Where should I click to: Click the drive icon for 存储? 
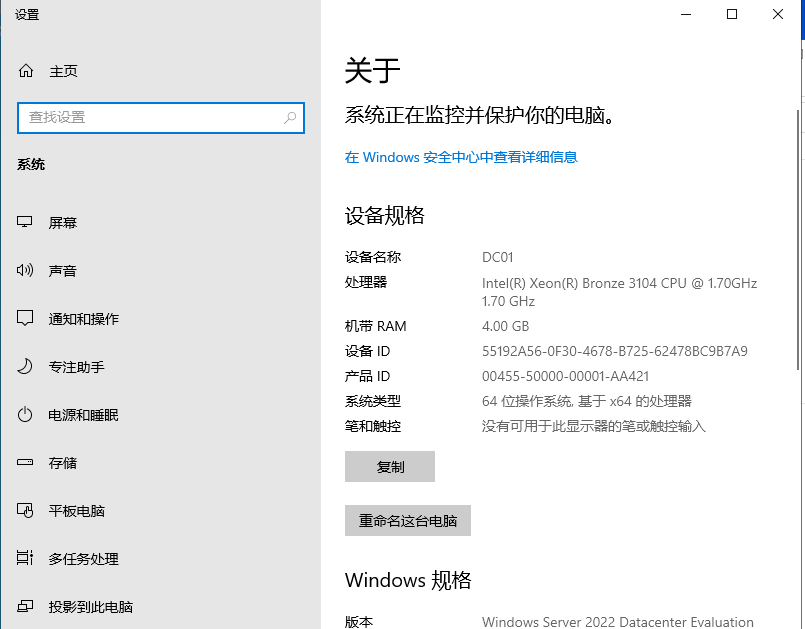pyautogui.click(x=26, y=463)
